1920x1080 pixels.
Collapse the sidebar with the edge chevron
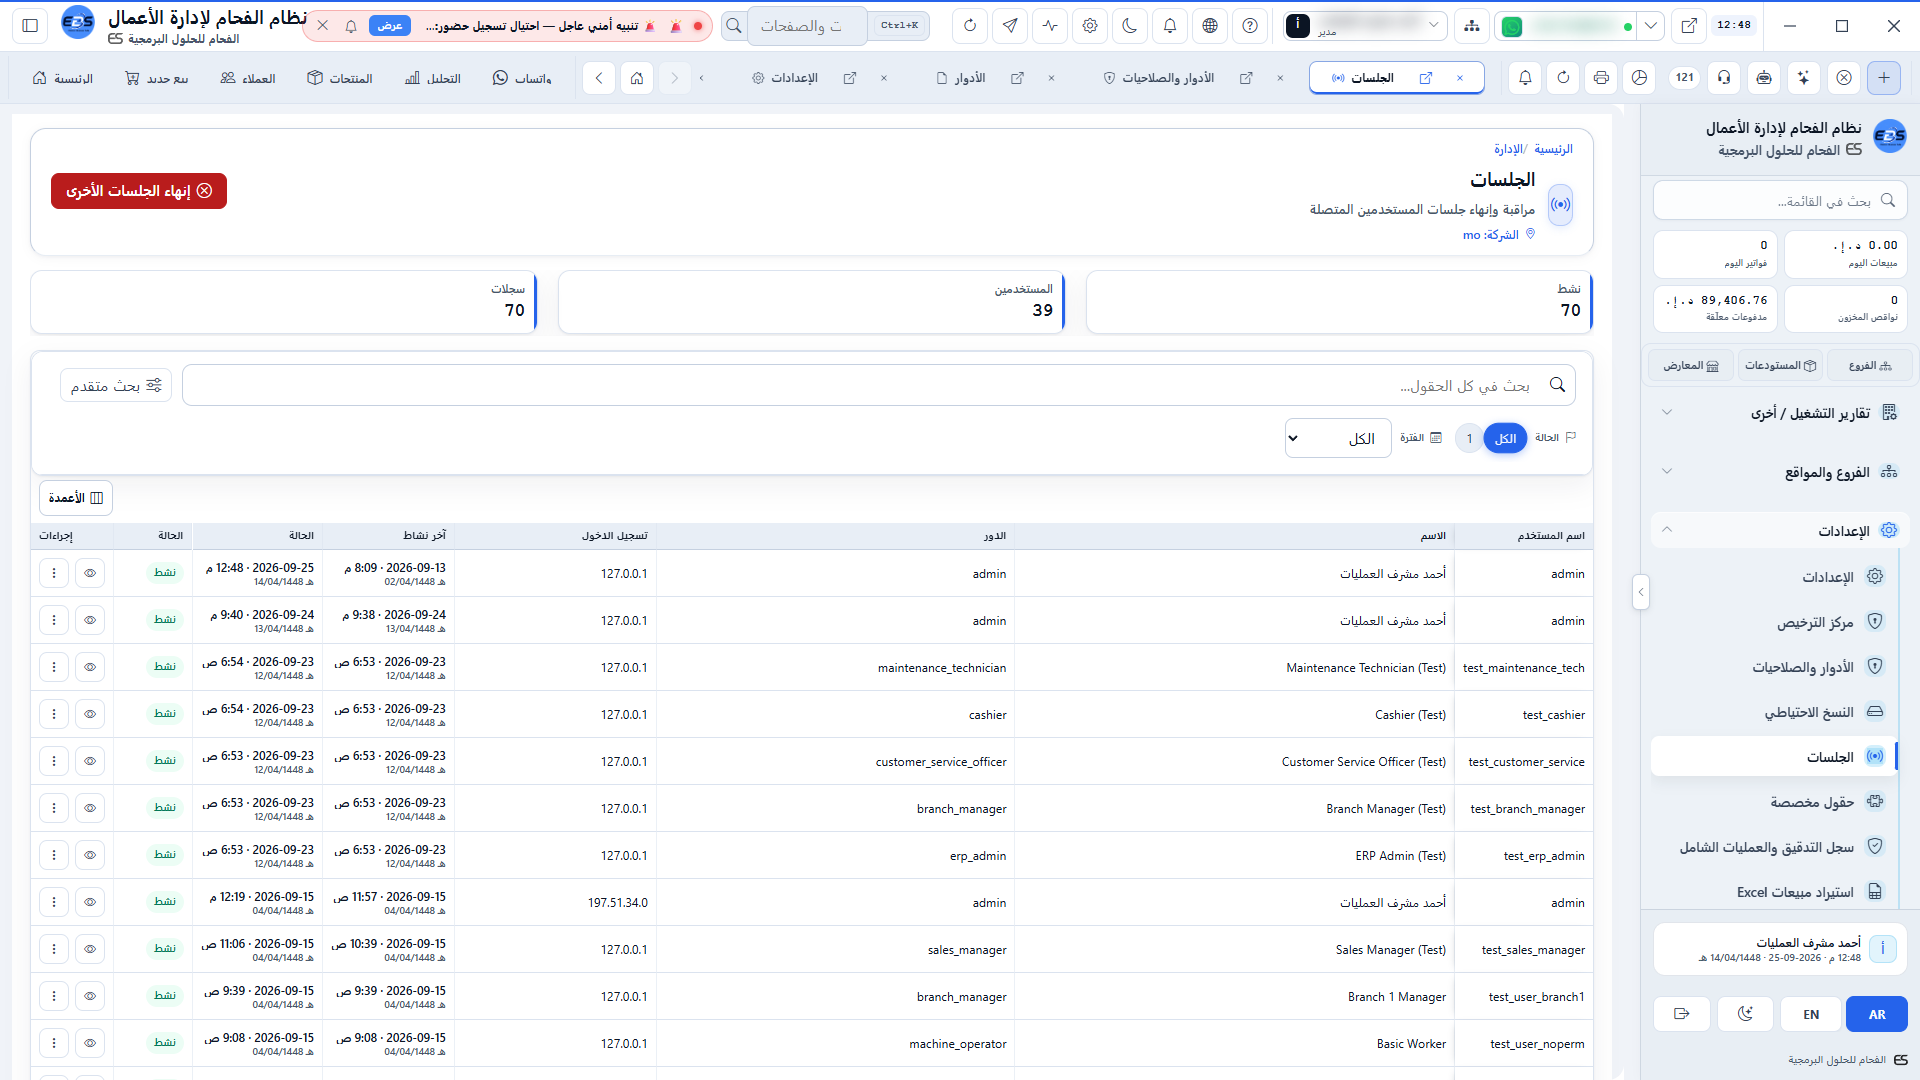(x=1640, y=592)
